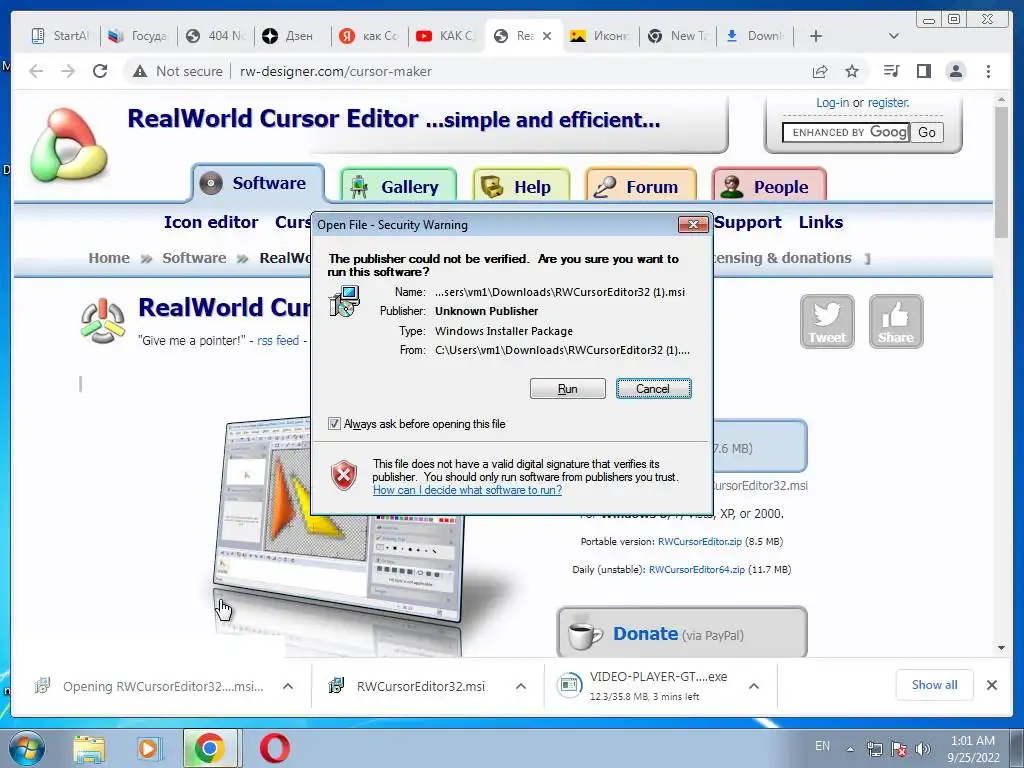The height and width of the screenshot is (768, 1024).
Task: Click the Tweet button
Action: pos(827,321)
